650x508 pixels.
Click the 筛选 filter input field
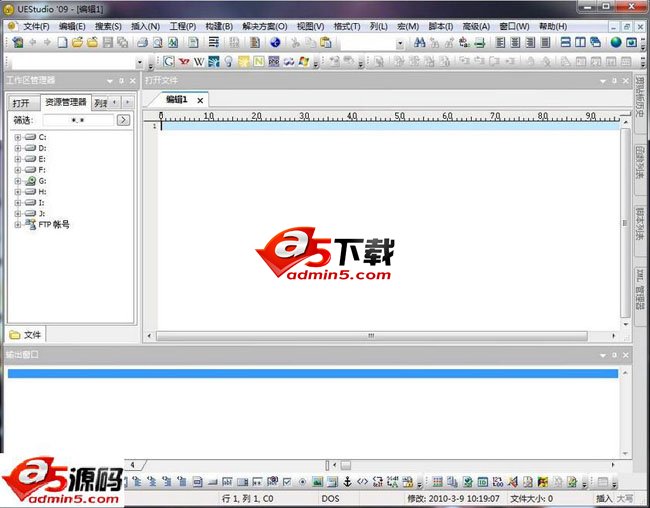(78, 120)
